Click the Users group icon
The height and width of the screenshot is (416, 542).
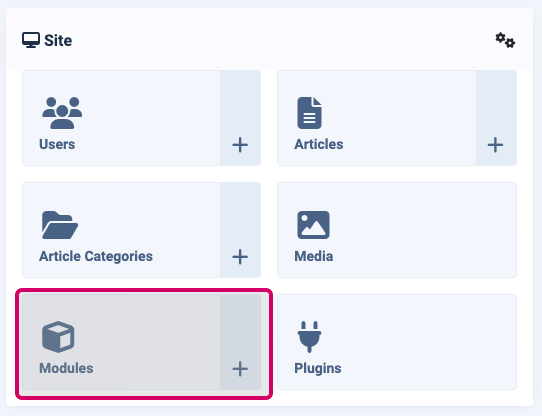(x=62, y=113)
